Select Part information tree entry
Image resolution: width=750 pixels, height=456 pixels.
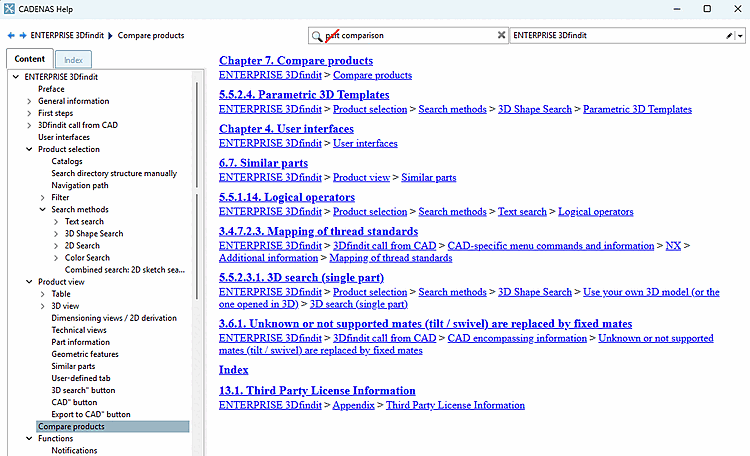click(80, 342)
